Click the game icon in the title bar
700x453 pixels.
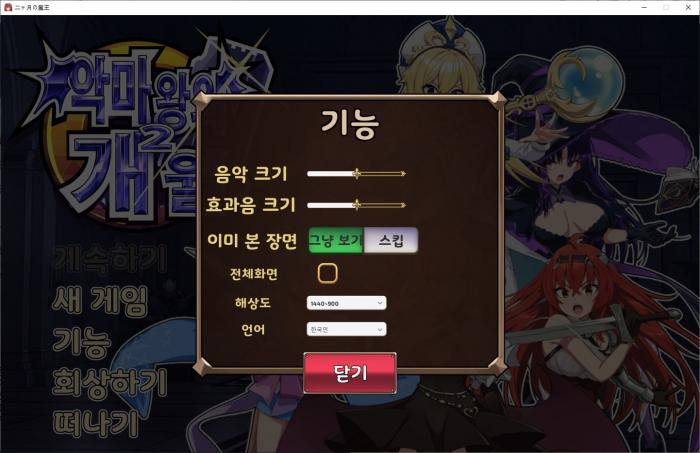tap(8, 7)
